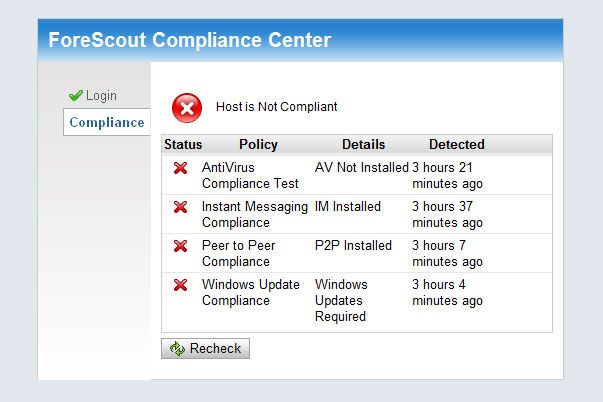Viewport: 603px width, 402px height.
Task: Open the Login step in sidebar
Action: [x=101, y=96]
